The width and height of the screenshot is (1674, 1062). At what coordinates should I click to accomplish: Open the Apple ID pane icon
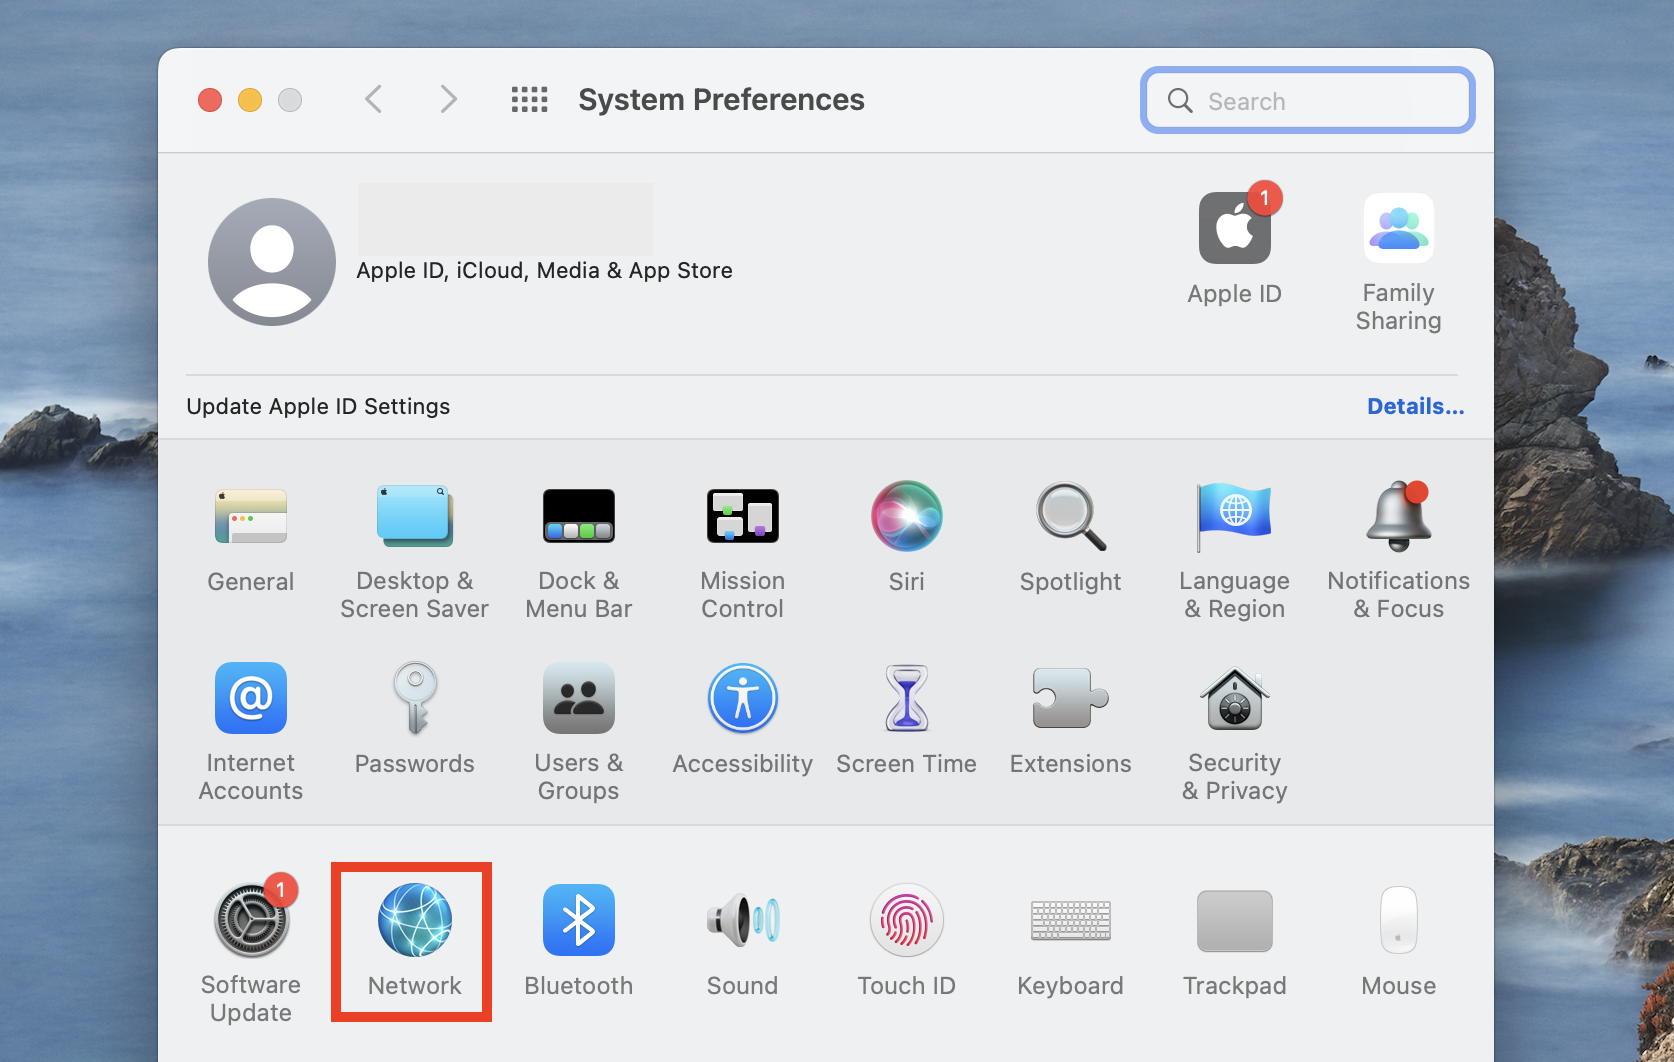pos(1235,228)
